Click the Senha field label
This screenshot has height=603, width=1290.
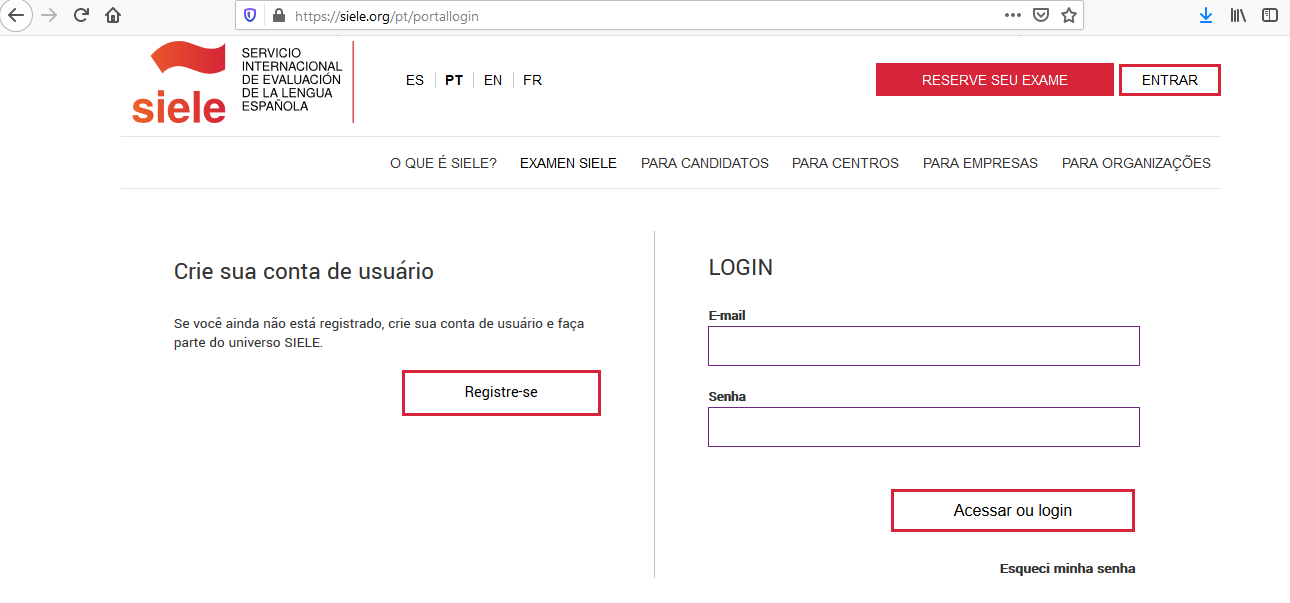(x=727, y=396)
